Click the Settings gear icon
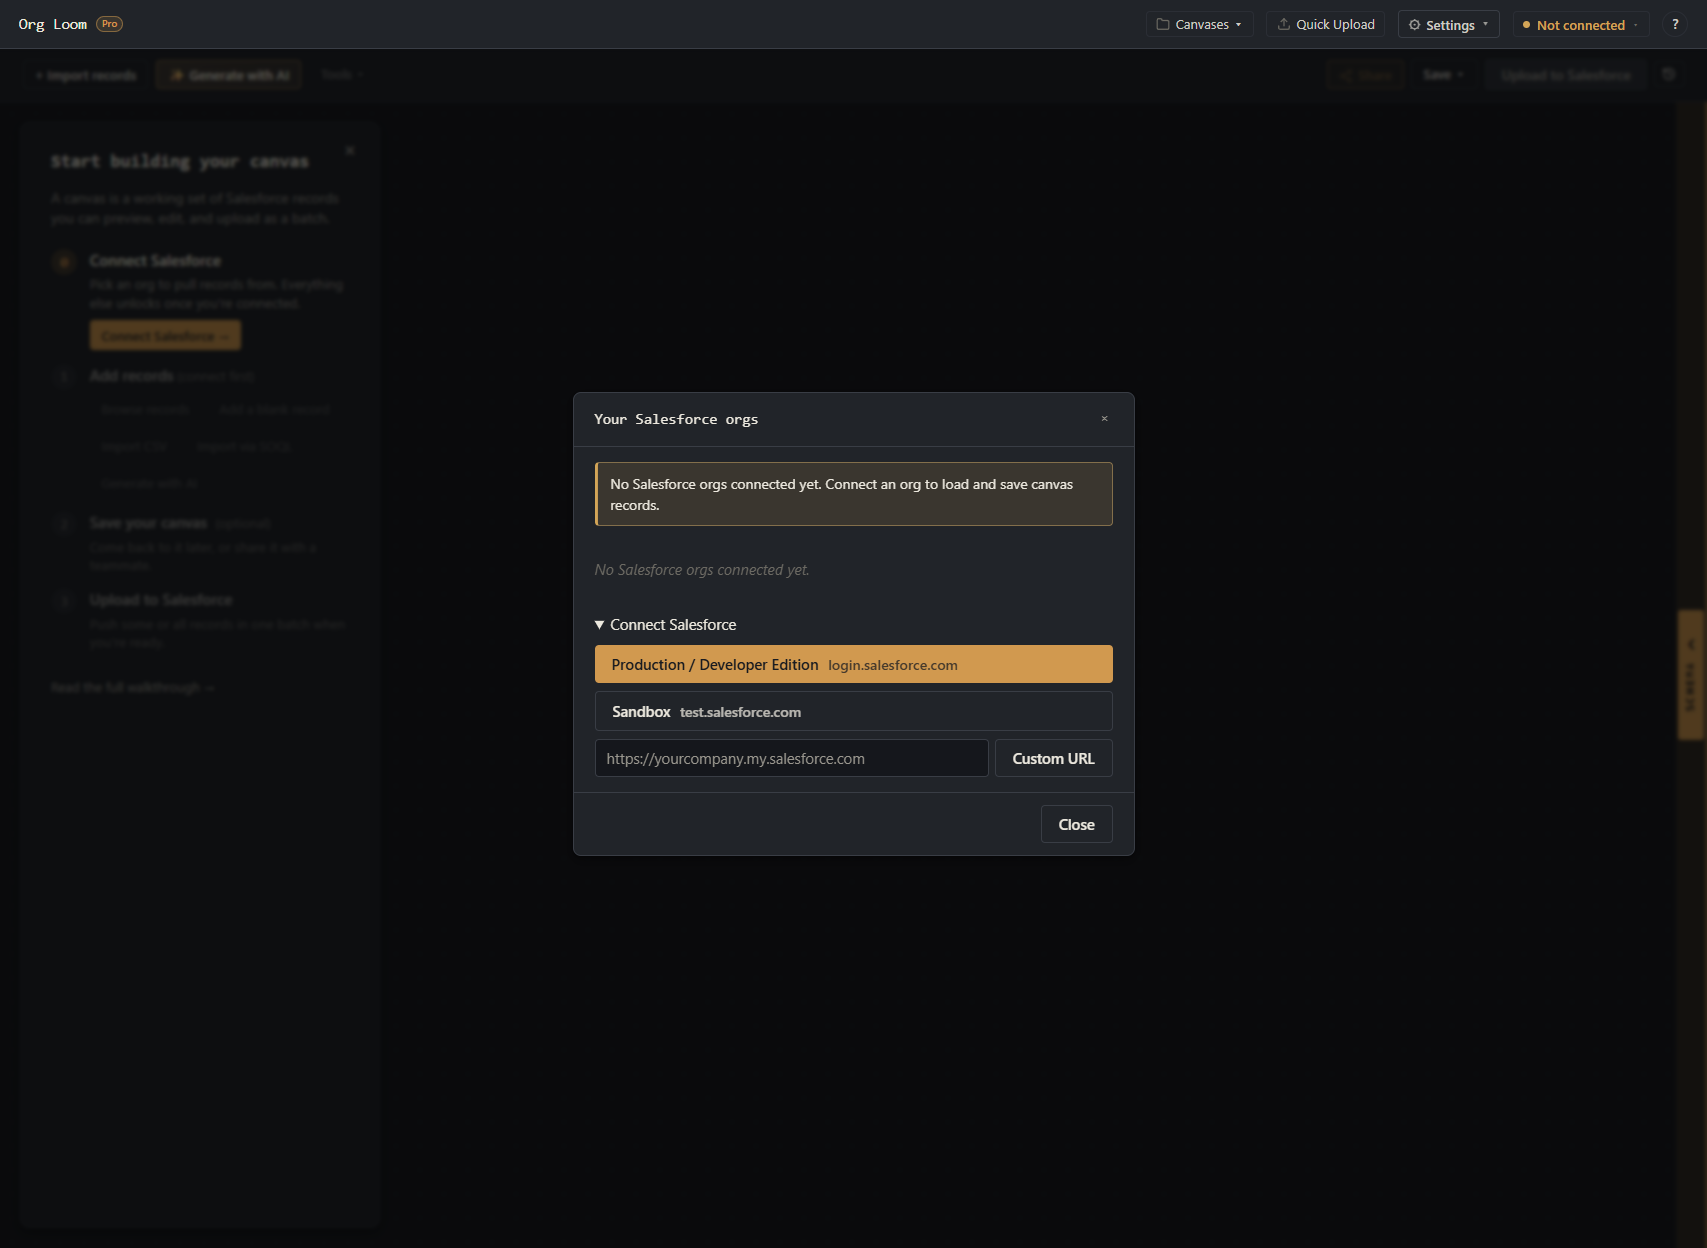This screenshot has height=1248, width=1707. coord(1414,24)
